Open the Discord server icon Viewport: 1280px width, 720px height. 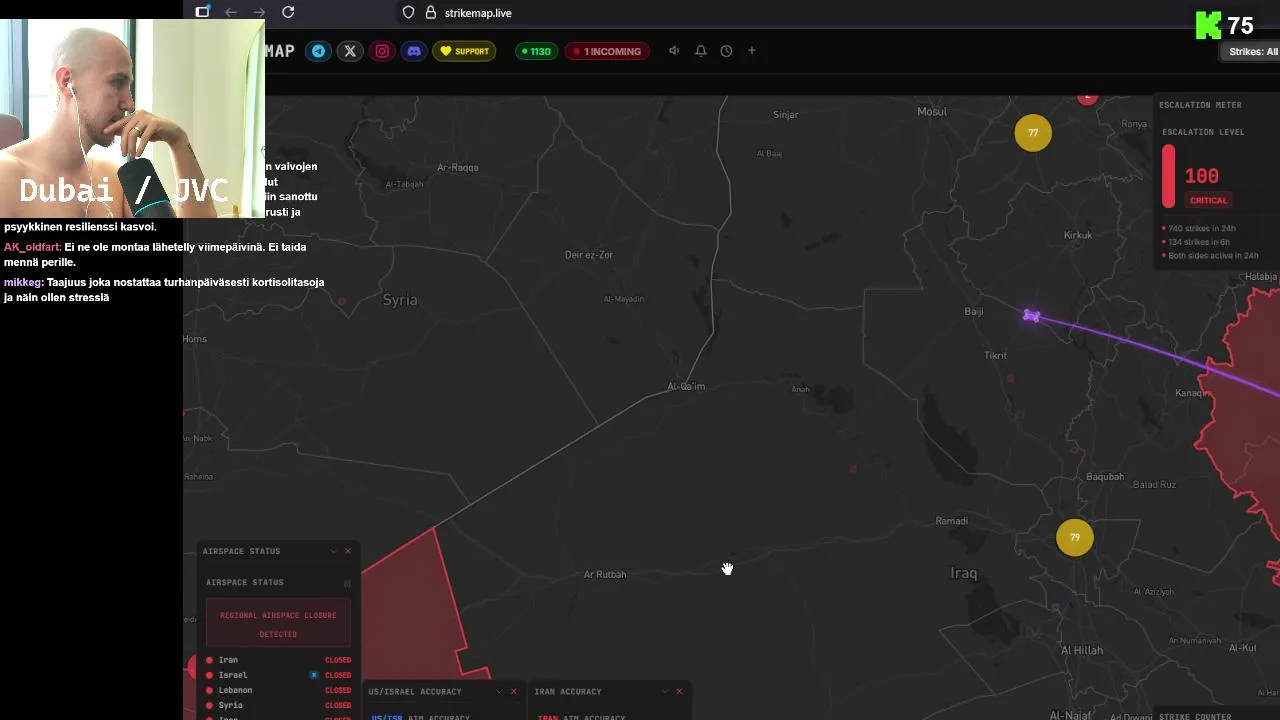pos(414,51)
